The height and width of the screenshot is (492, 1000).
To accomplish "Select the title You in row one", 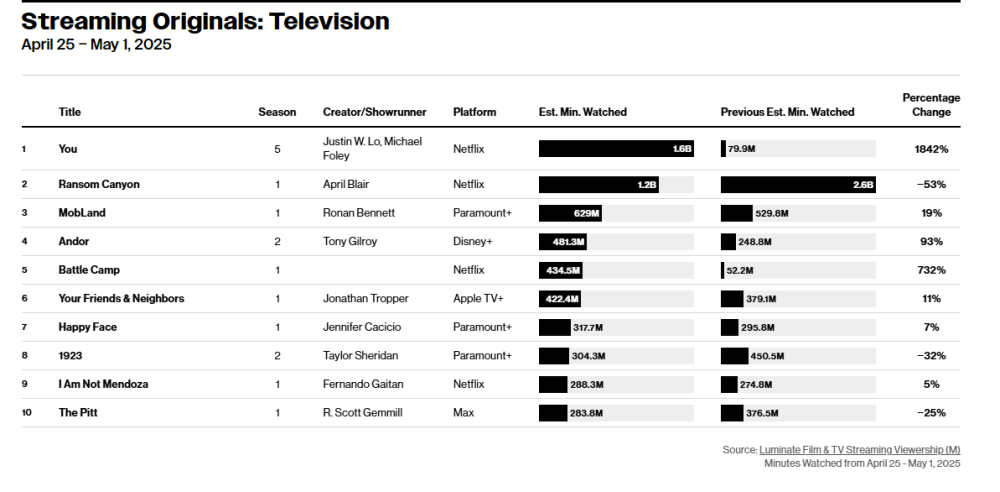I will coord(68,149).
